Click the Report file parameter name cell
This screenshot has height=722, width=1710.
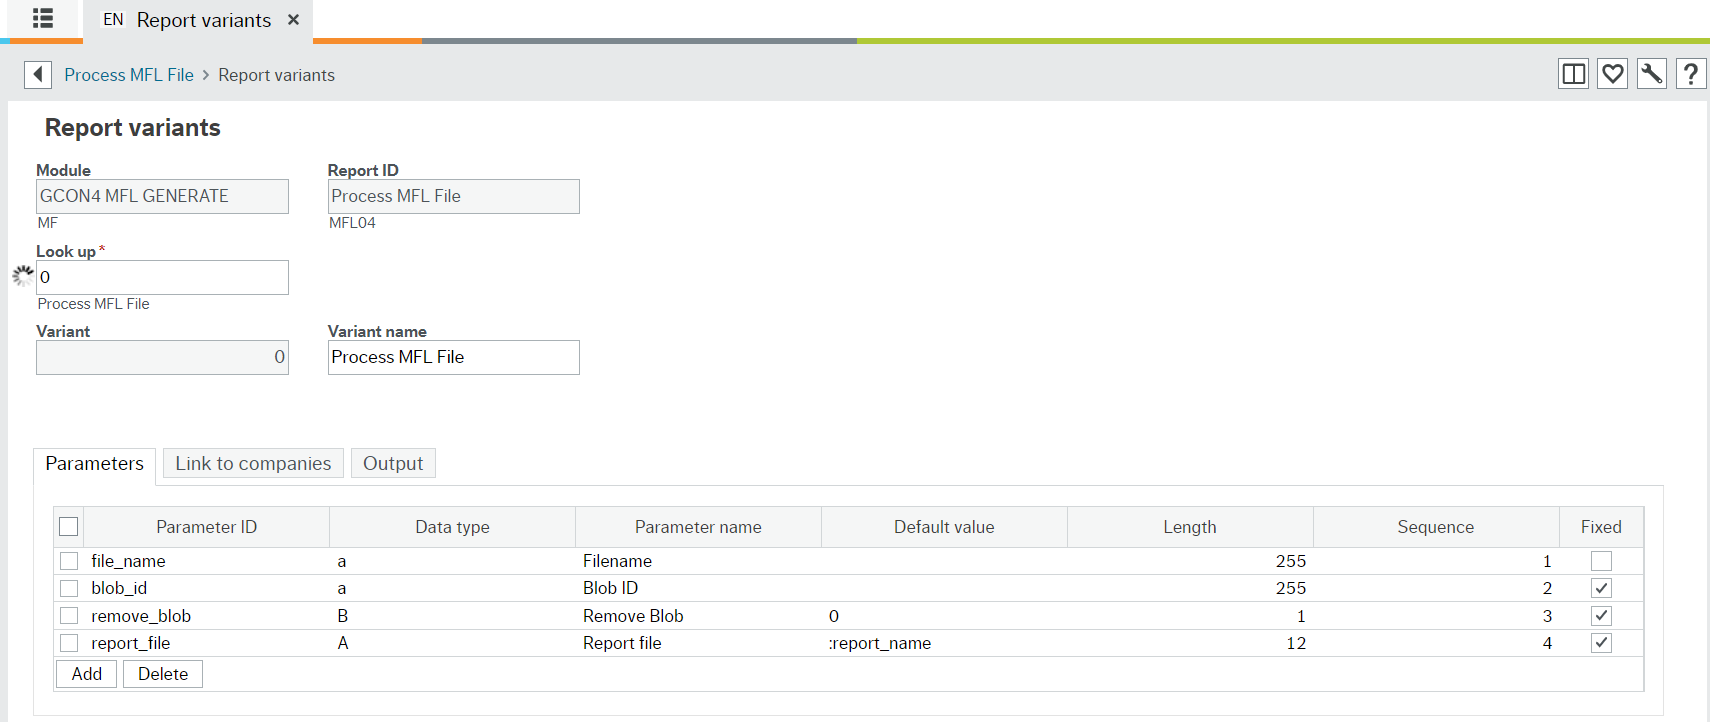[x=698, y=643]
